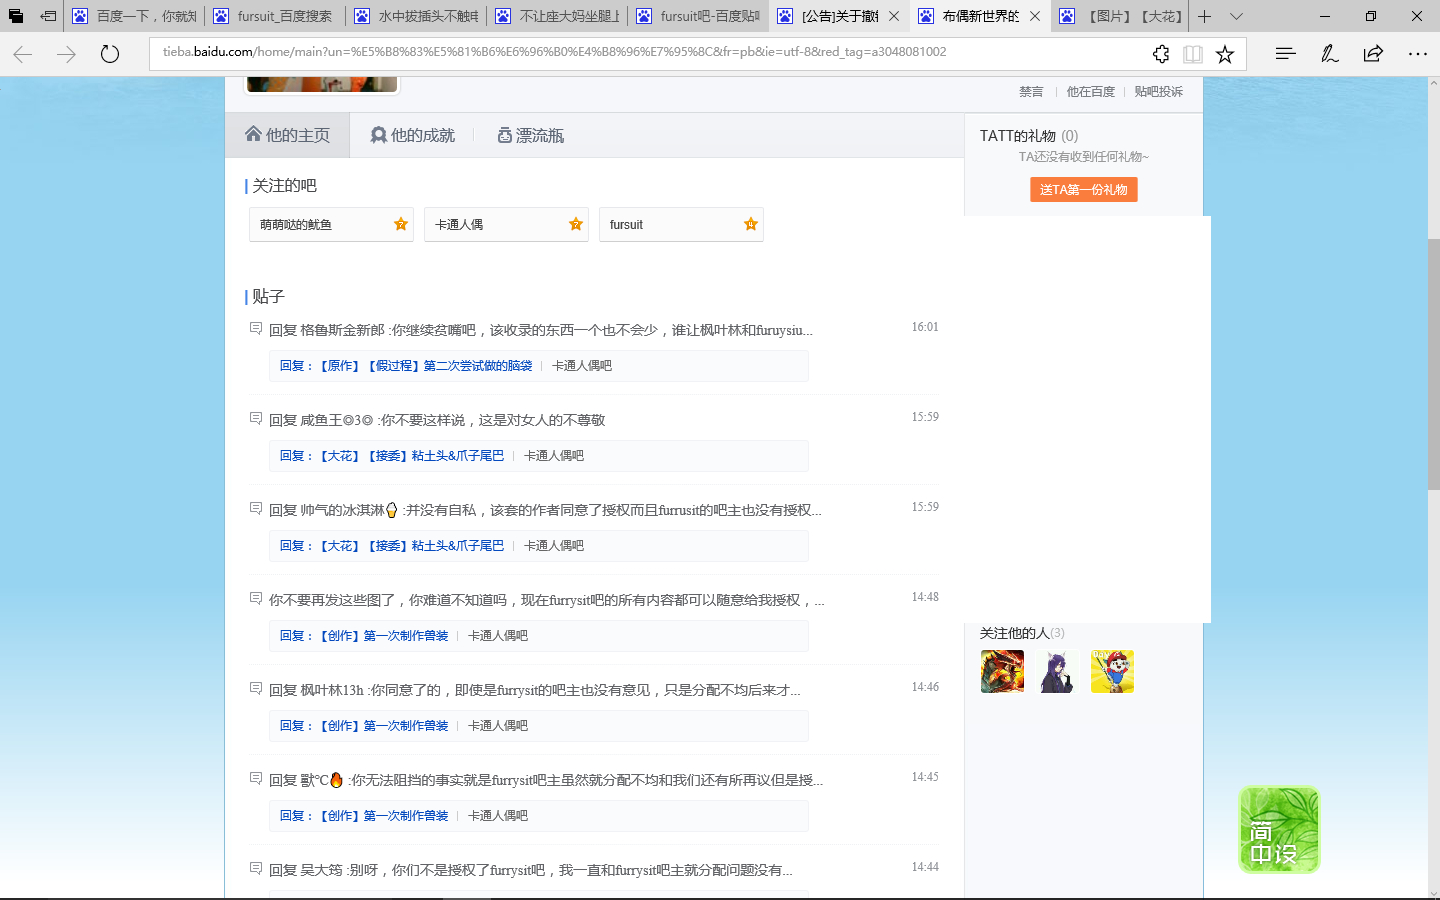Expand the tab list chevron

click(1237, 16)
